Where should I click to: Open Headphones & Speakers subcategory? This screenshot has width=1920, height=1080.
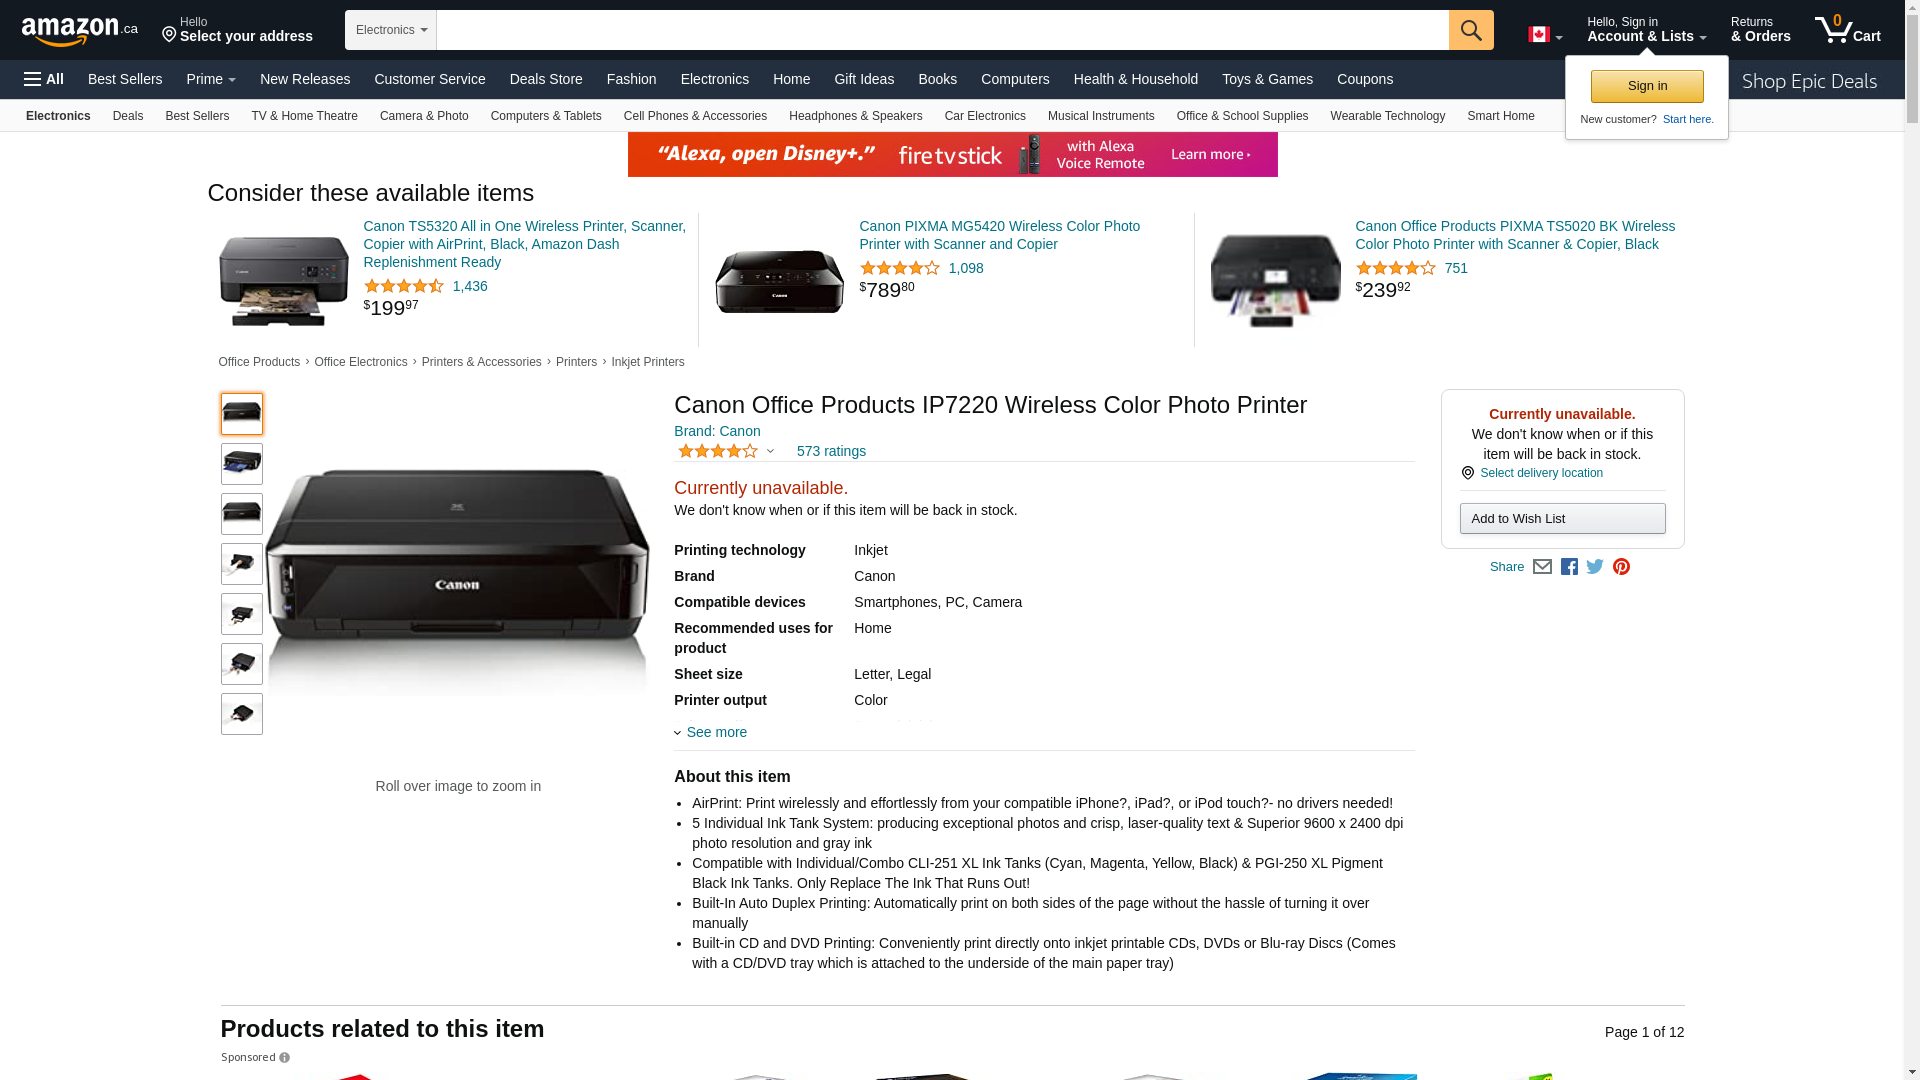click(856, 116)
